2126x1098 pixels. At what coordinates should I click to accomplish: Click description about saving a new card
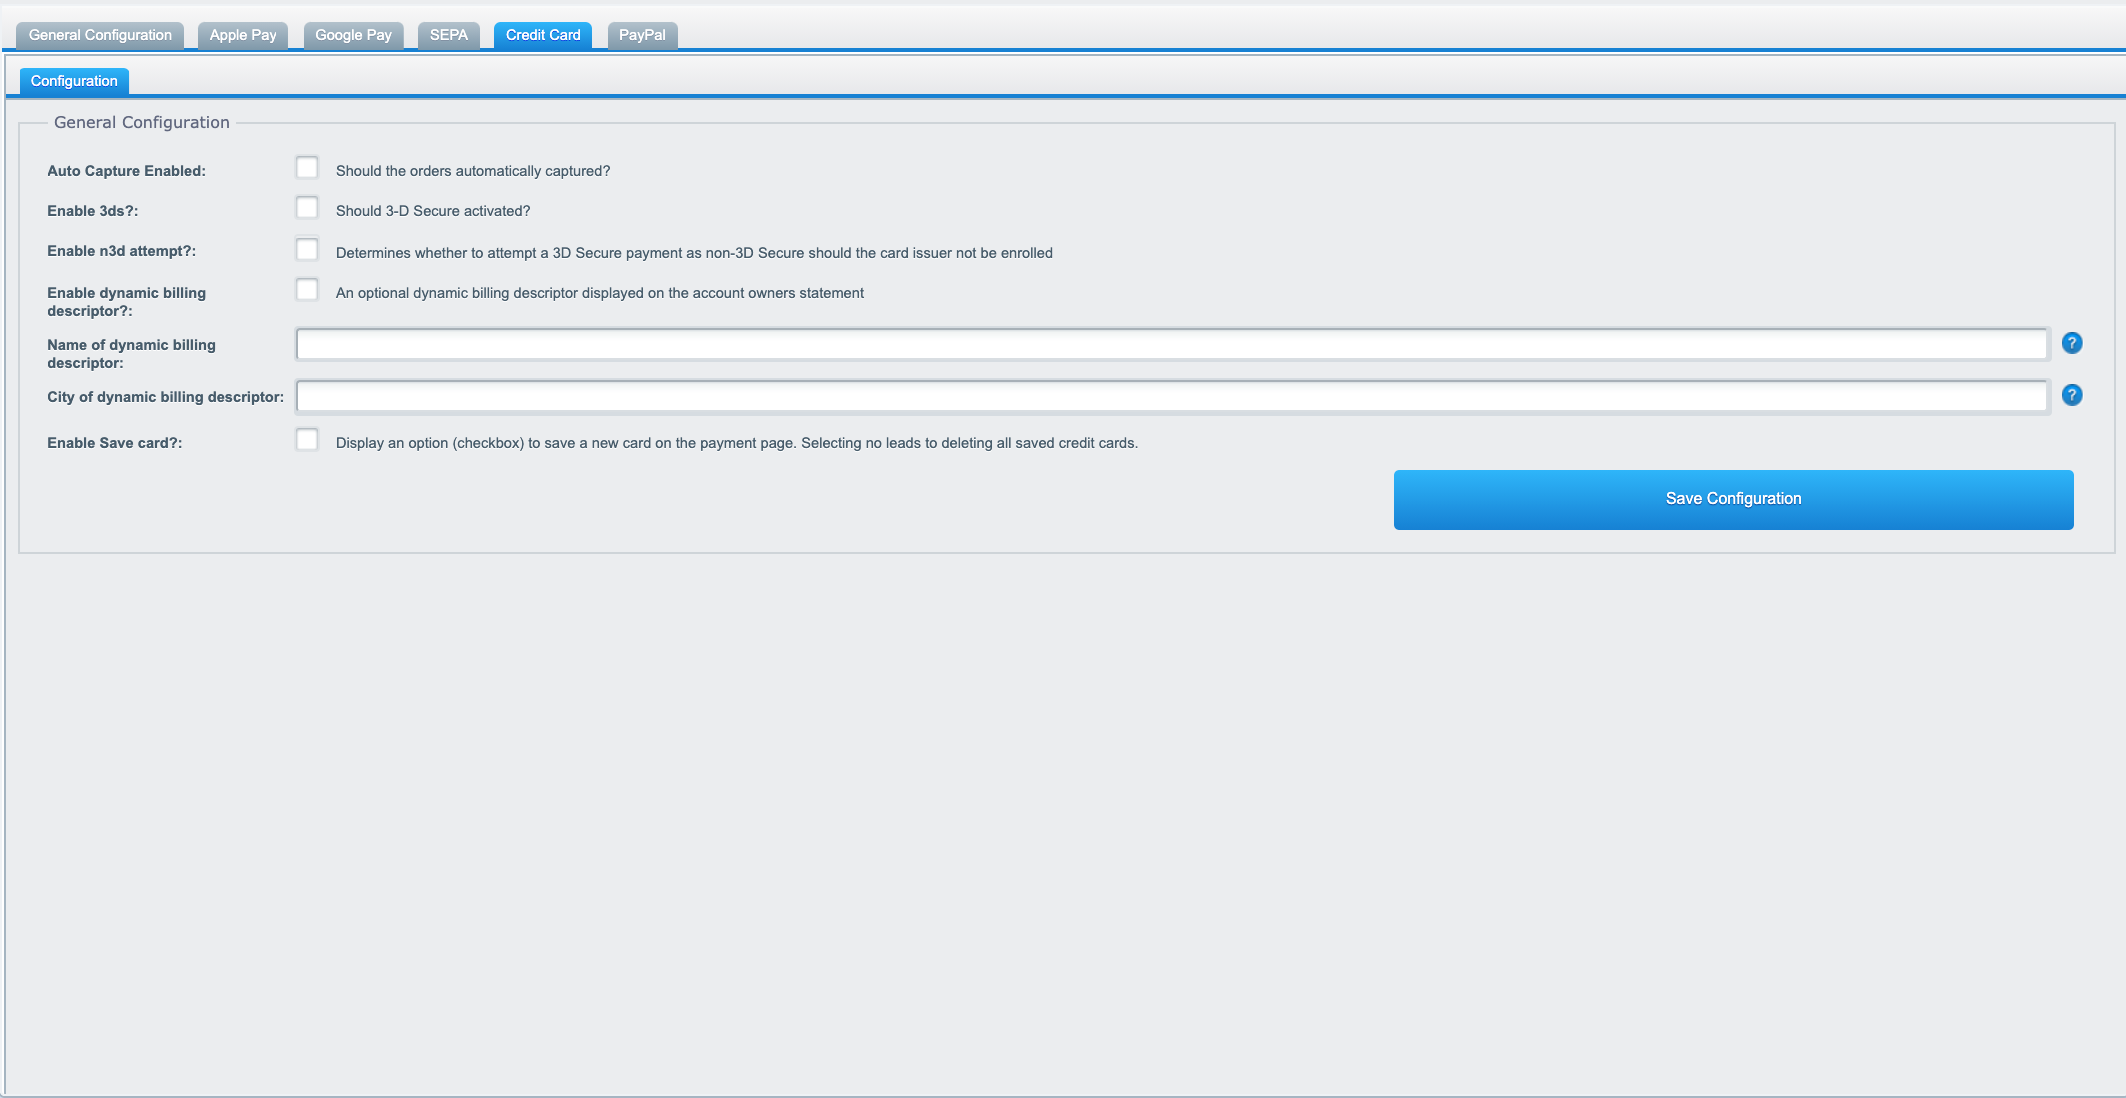pos(737,443)
